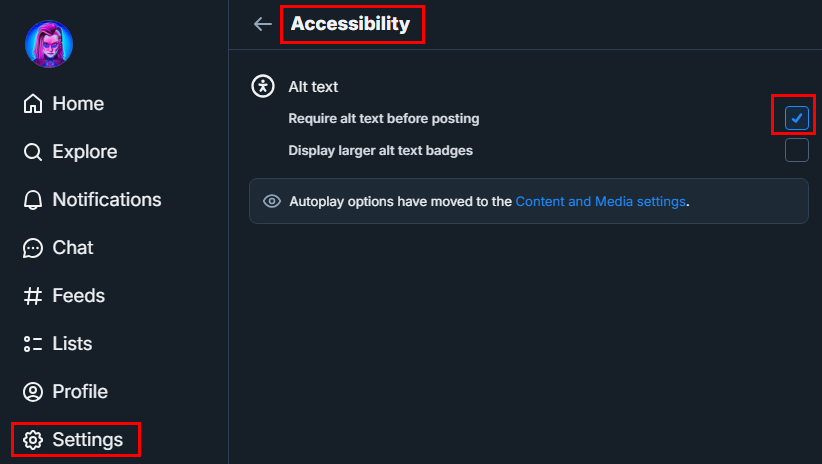This screenshot has width=822, height=464.
Task: Click the Lists icon in sidebar
Action: pyautogui.click(x=33, y=344)
